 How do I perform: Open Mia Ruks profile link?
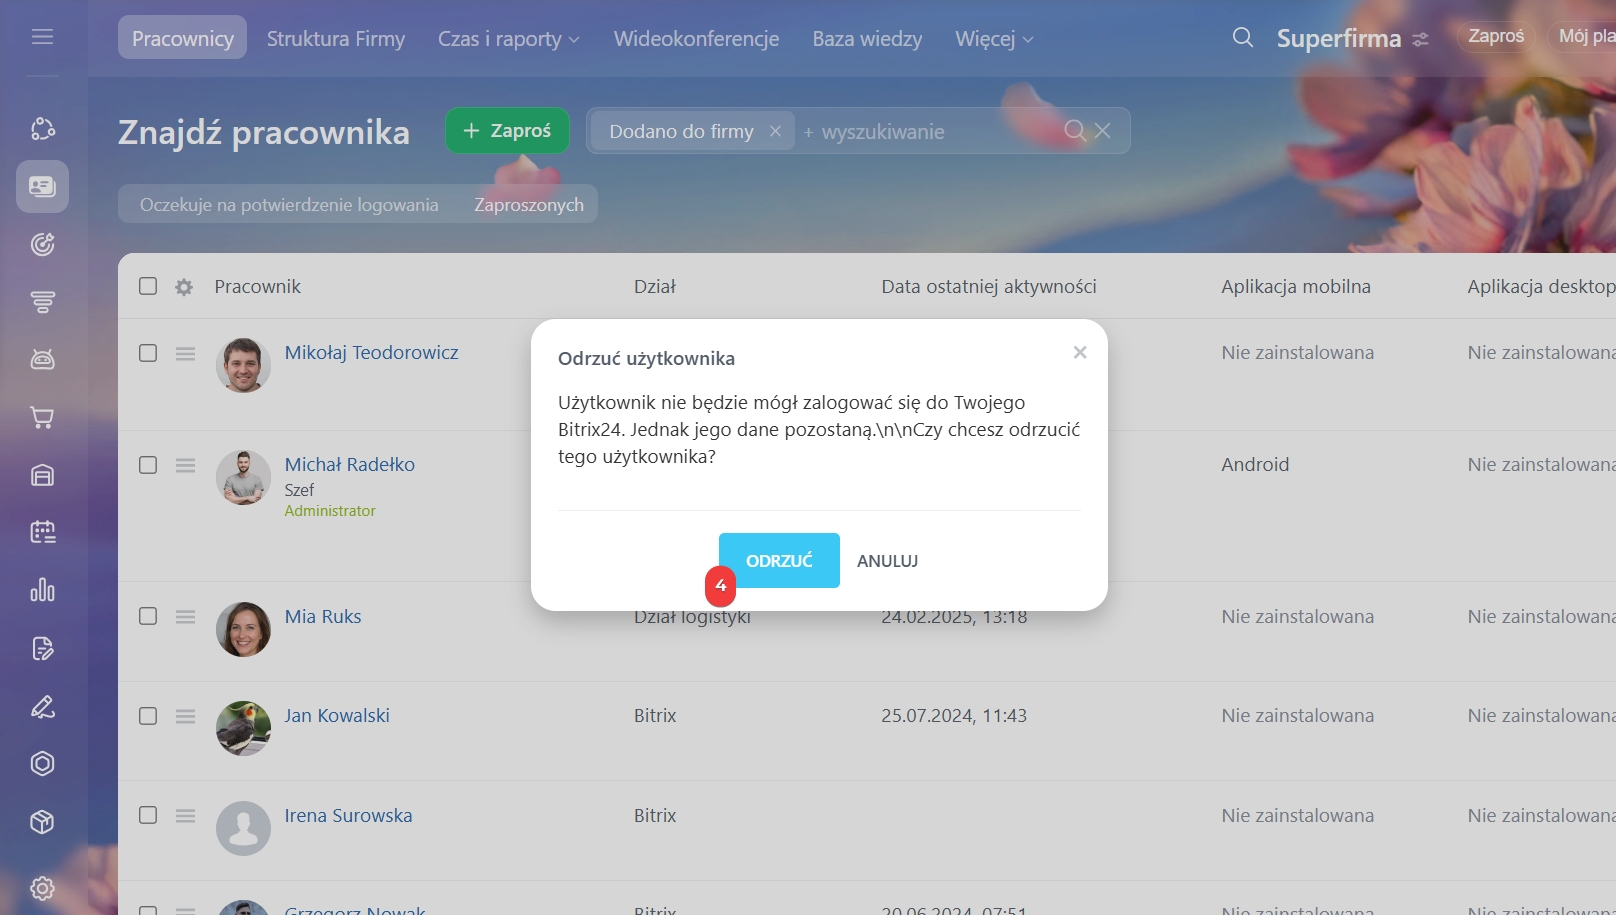(x=322, y=617)
